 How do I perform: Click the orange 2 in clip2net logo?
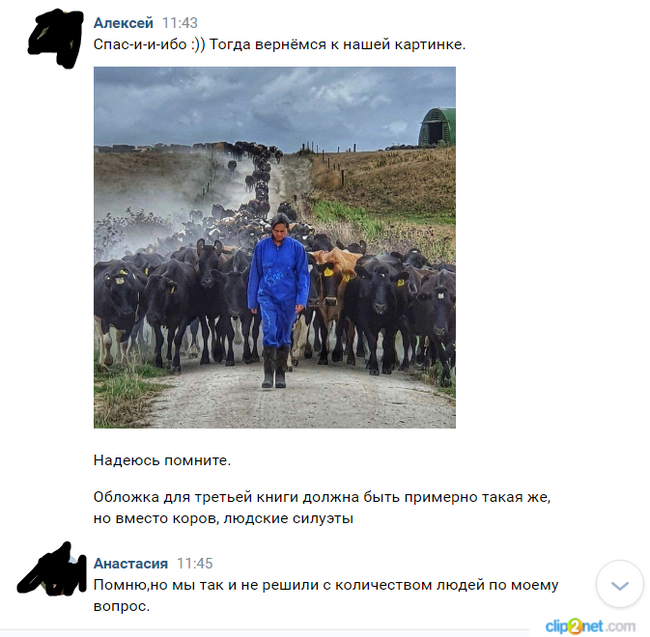575,626
